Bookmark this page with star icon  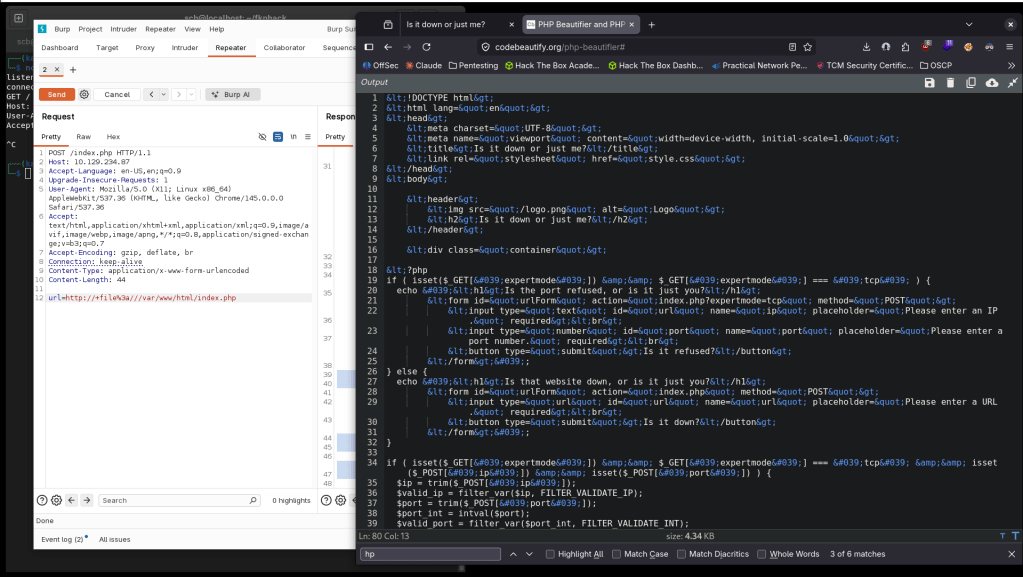point(808,47)
